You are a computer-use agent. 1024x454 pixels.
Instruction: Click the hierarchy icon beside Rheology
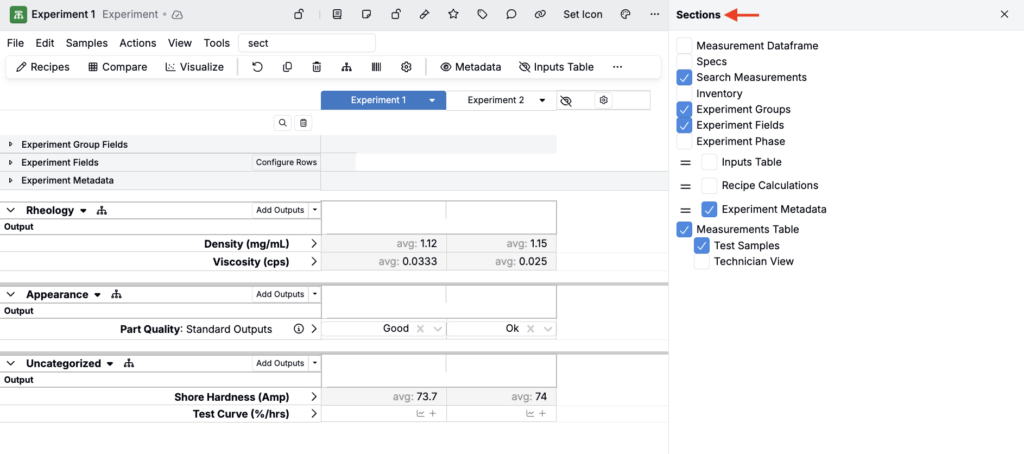click(x=102, y=211)
